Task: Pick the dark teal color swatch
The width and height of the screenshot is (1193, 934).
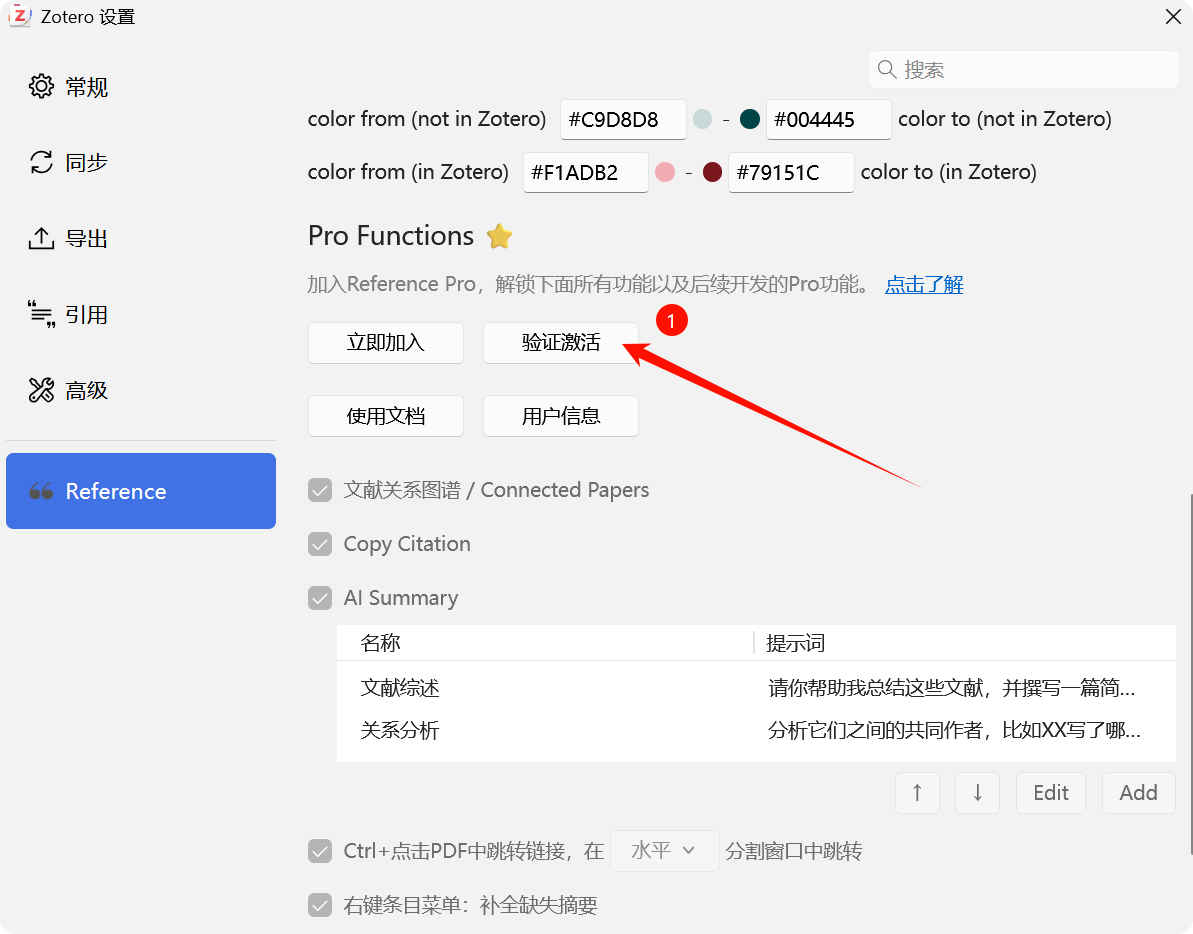Action: click(x=750, y=119)
